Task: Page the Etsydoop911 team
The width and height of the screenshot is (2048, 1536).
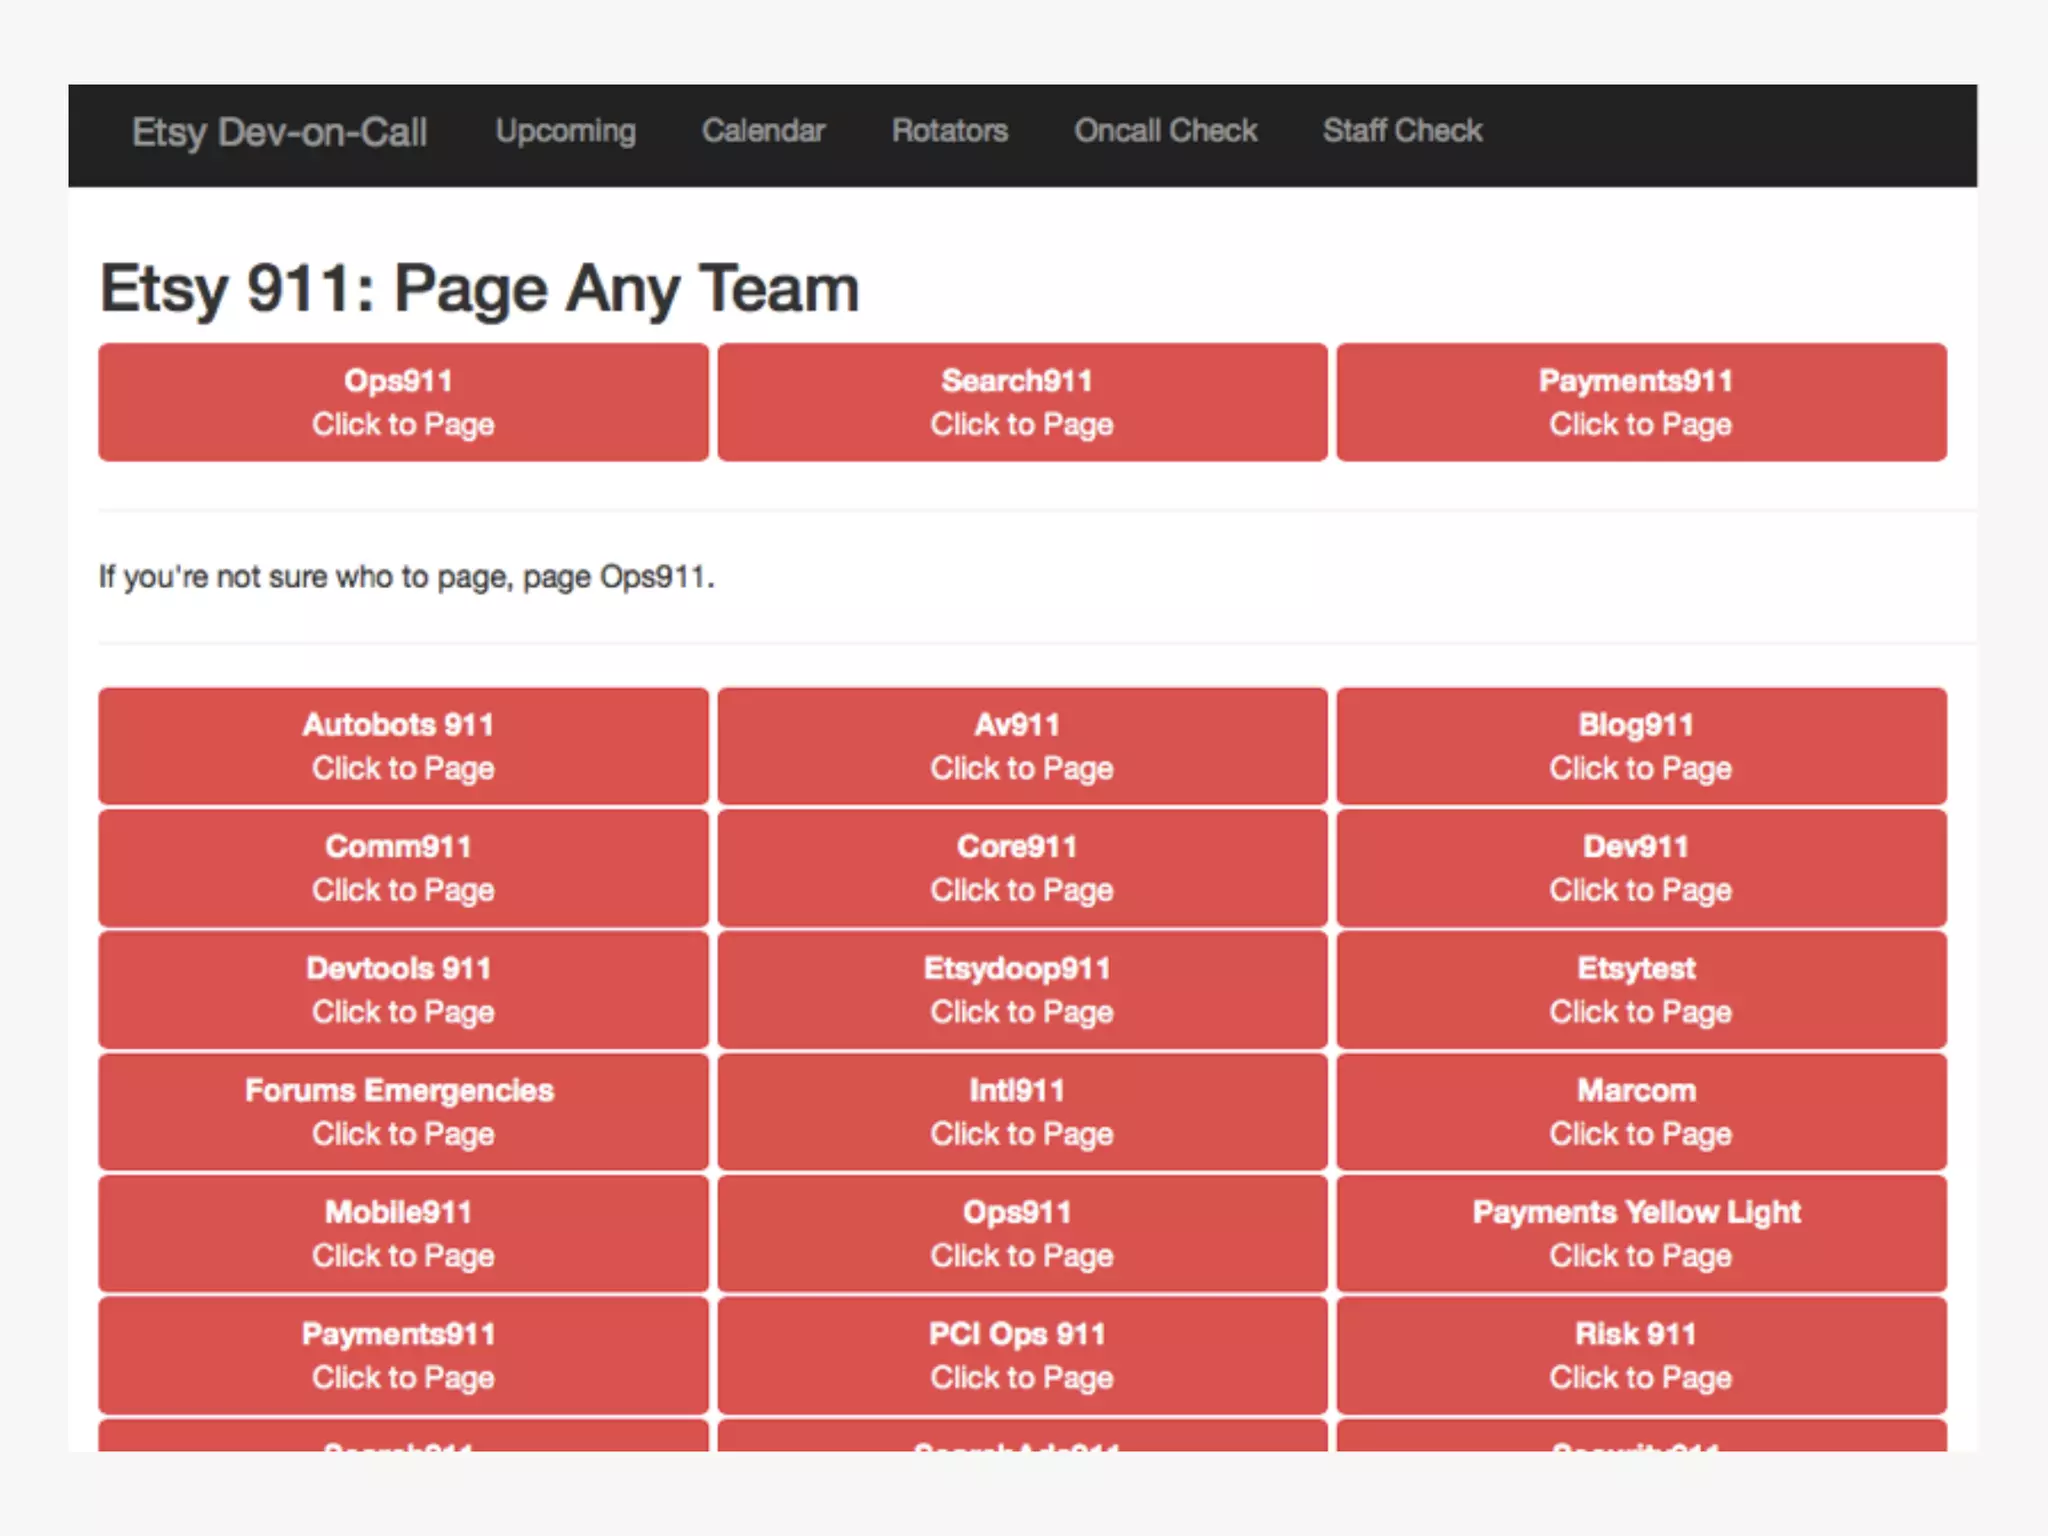Action: click(1022, 990)
